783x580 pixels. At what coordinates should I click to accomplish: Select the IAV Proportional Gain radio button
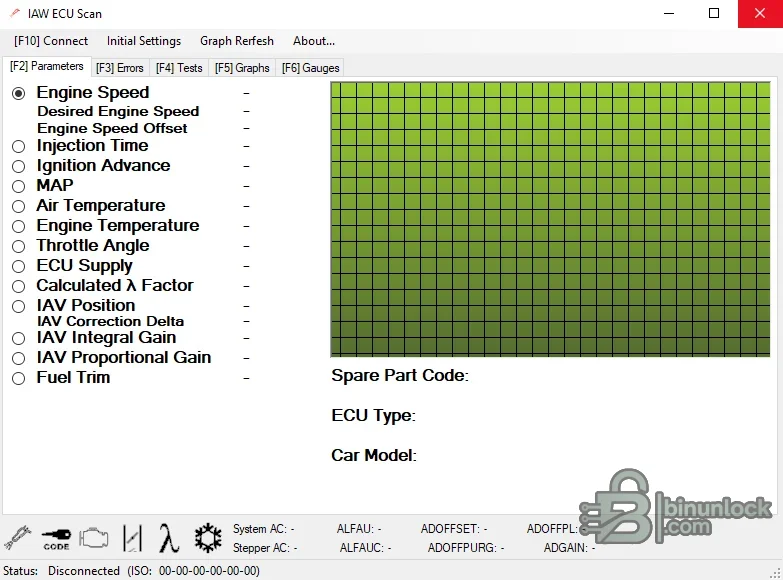coord(18,358)
